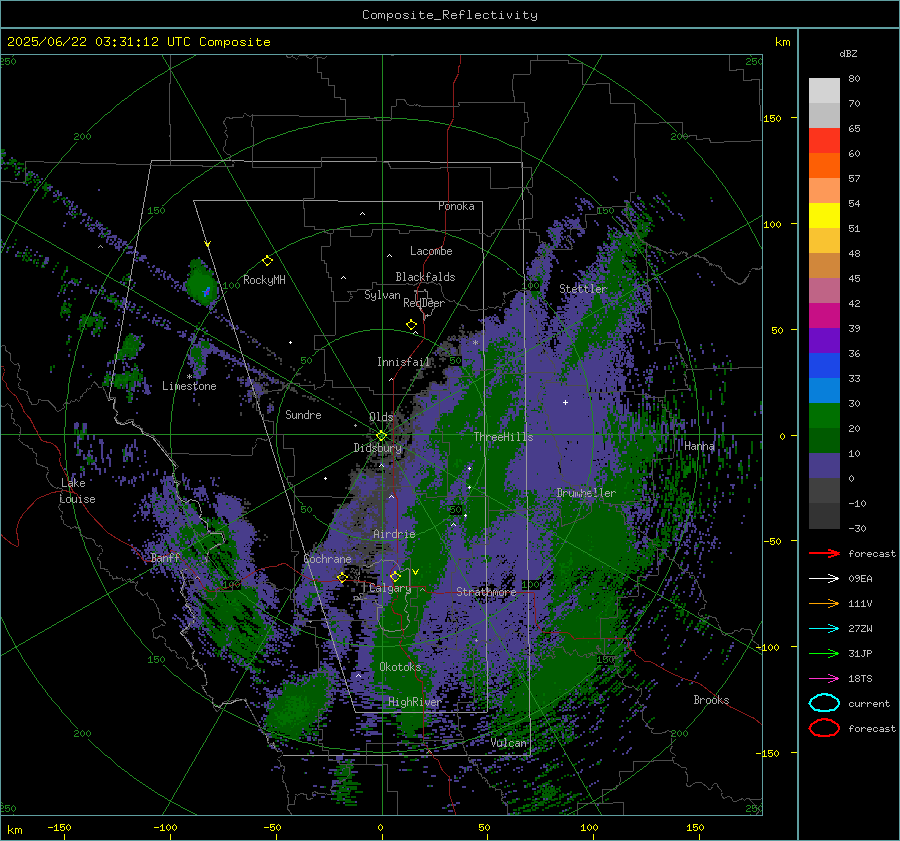Screen dimensions: 900x841
Task: Click the Drumheller city label
Action: (586, 493)
